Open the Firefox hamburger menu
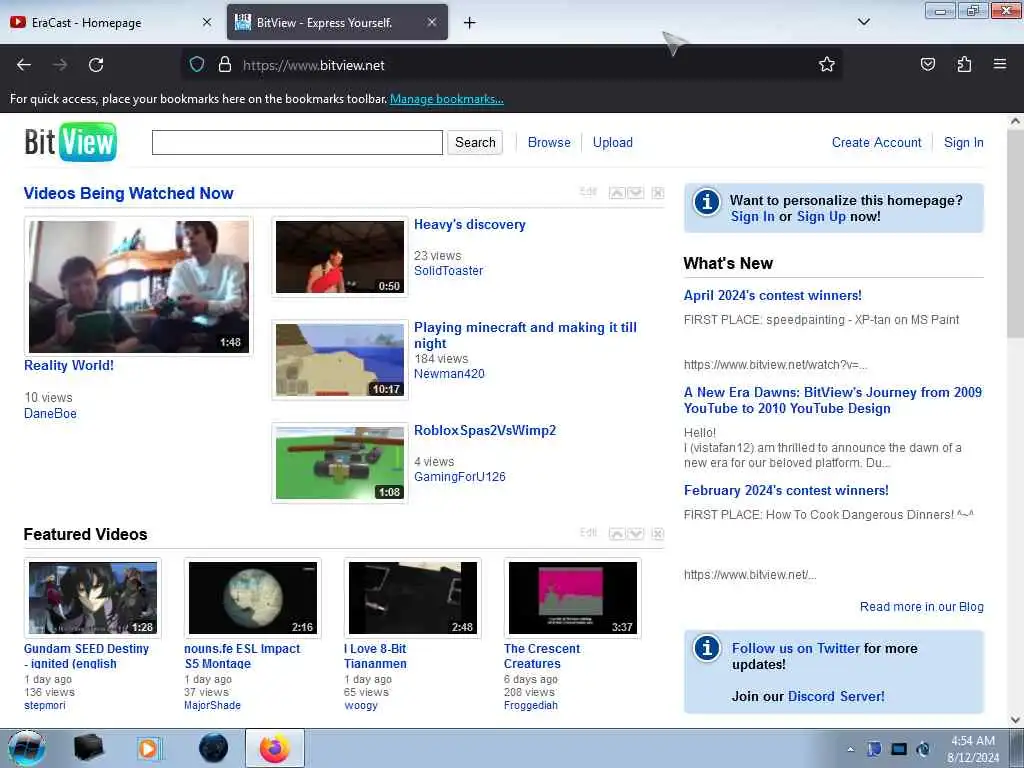This screenshot has width=1024, height=768. pyautogui.click(x=1000, y=64)
